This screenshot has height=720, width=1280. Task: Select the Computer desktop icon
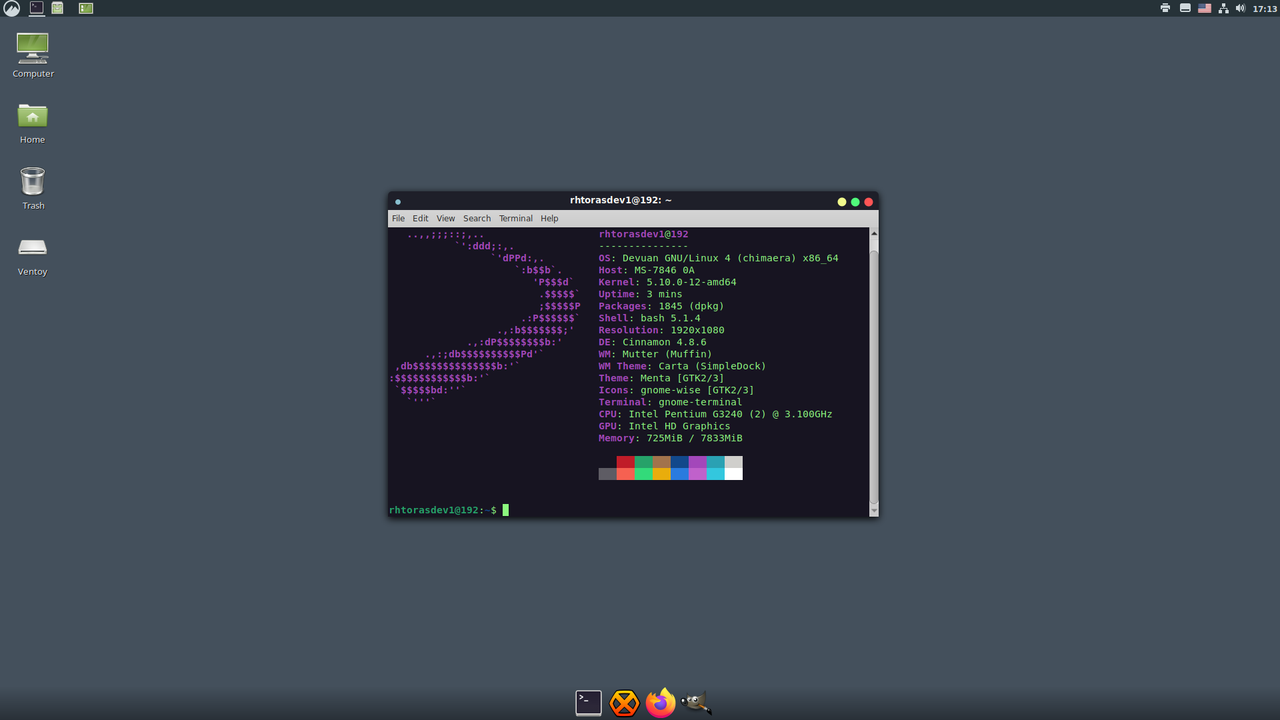pyautogui.click(x=33, y=55)
